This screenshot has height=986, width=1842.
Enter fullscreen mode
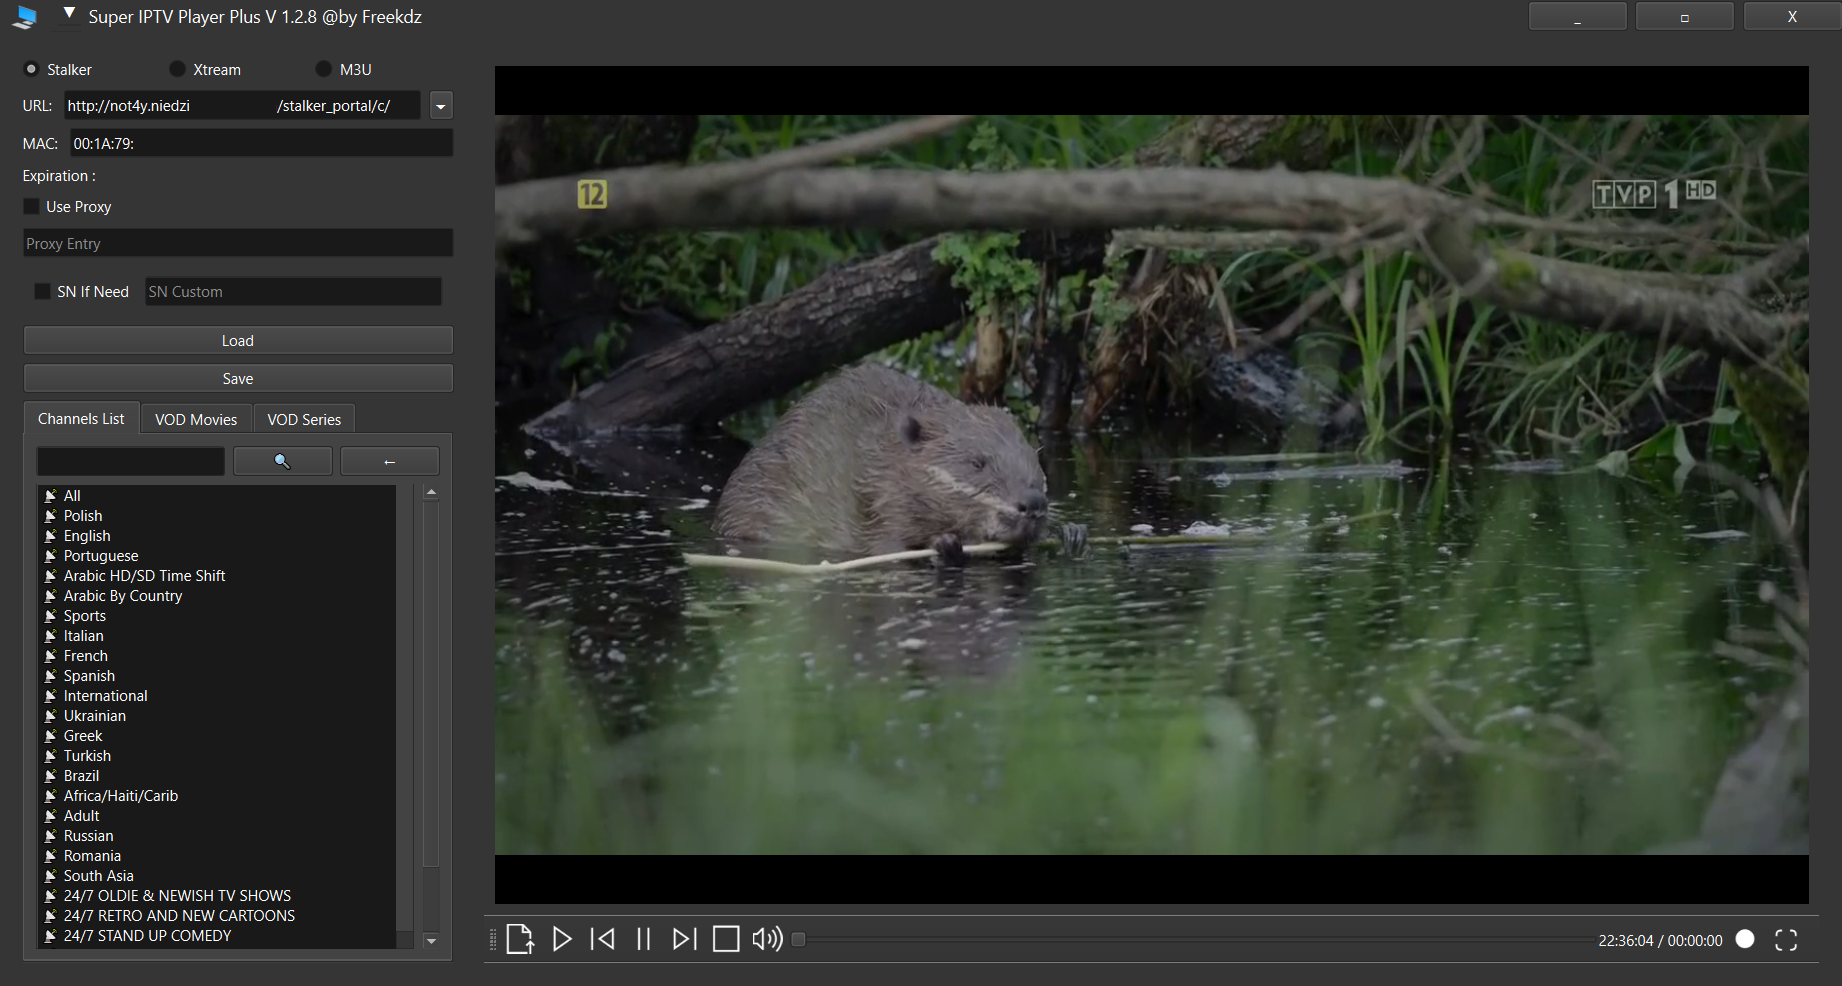point(1786,940)
